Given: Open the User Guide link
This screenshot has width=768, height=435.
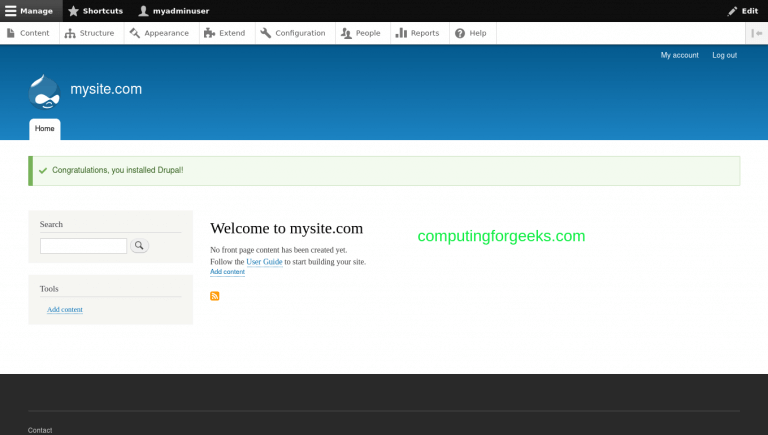Looking at the screenshot, I should [264, 262].
